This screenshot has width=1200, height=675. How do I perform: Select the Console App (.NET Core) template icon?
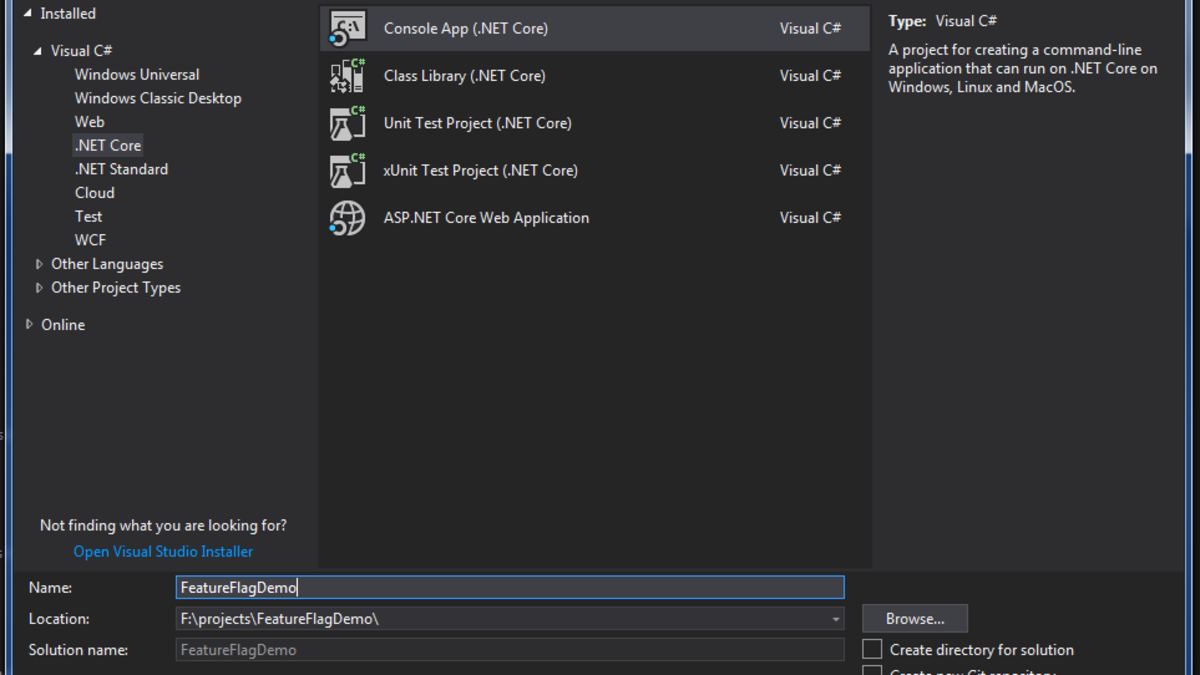coord(348,28)
